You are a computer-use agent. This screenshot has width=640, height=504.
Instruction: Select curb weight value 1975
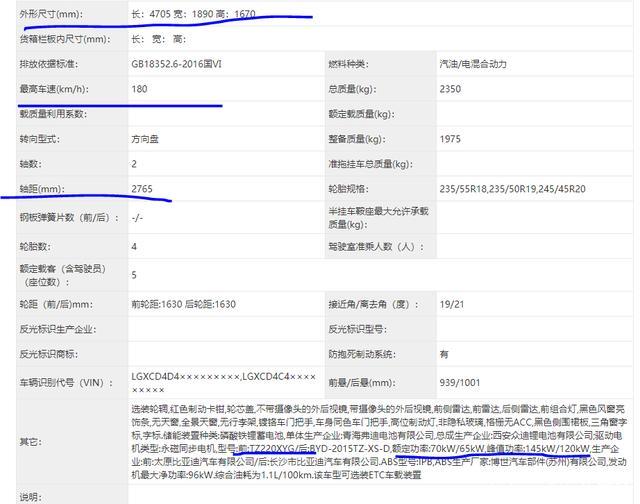450,139
